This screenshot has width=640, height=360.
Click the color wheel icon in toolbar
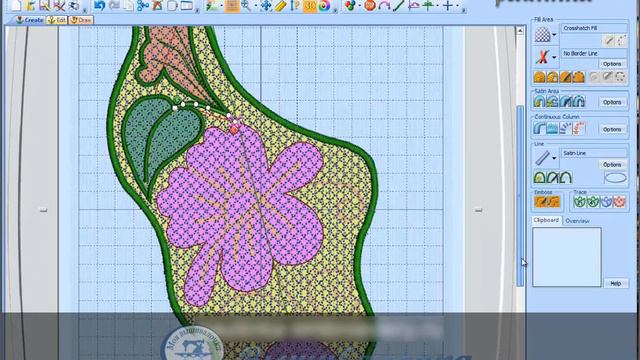click(x=324, y=5)
